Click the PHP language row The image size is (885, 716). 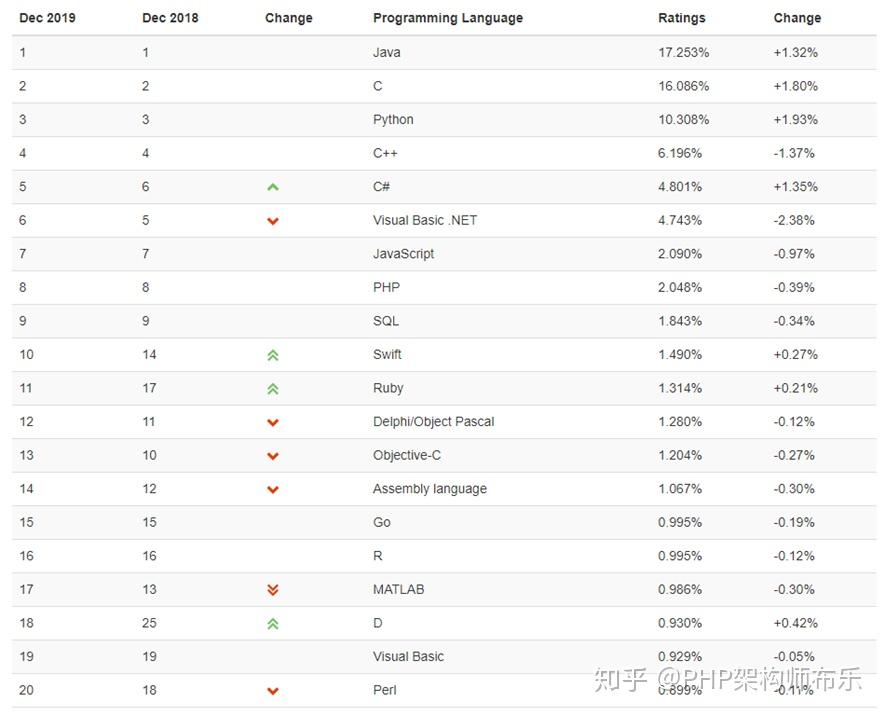pos(386,287)
